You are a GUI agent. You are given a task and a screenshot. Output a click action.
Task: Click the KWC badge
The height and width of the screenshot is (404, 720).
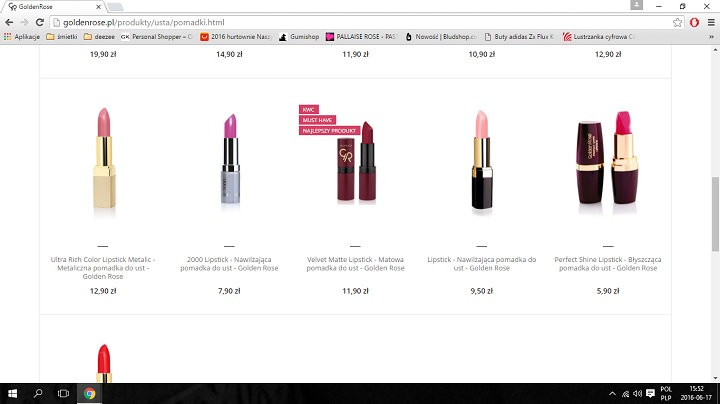click(309, 110)
